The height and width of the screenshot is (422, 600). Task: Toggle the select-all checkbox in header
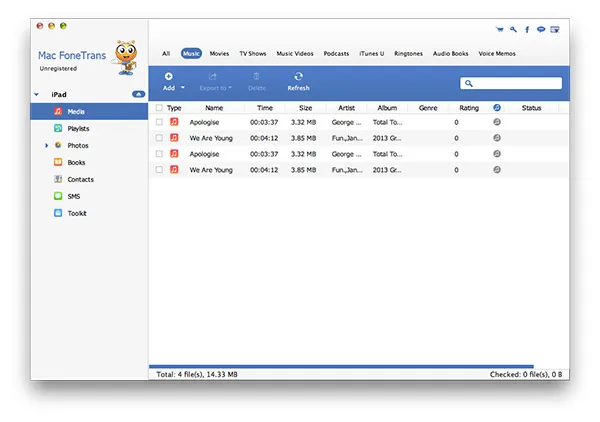159,108
